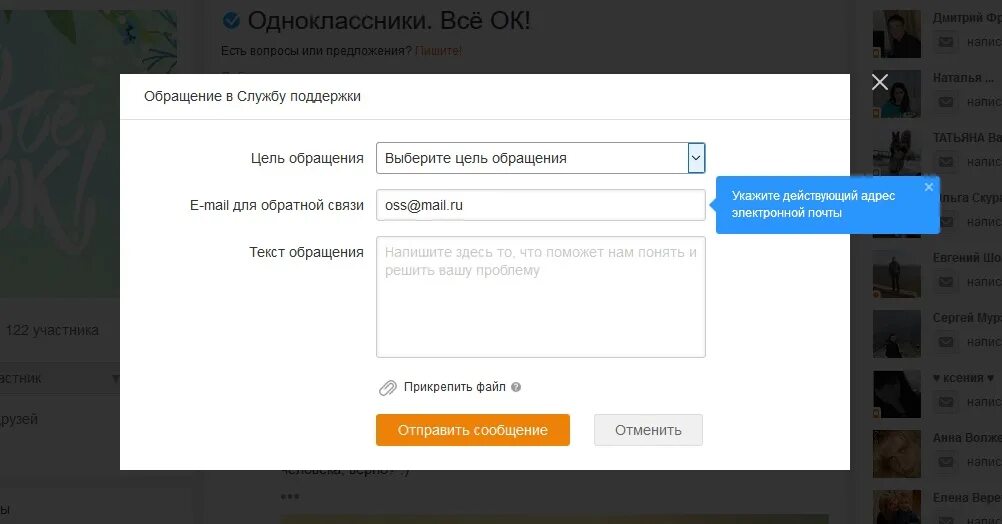Image resolution: width=1002 pixels, height=524 pixels.
Task: Dismiss the blue e-mail tooltip
Action: [x=929, y=187]
